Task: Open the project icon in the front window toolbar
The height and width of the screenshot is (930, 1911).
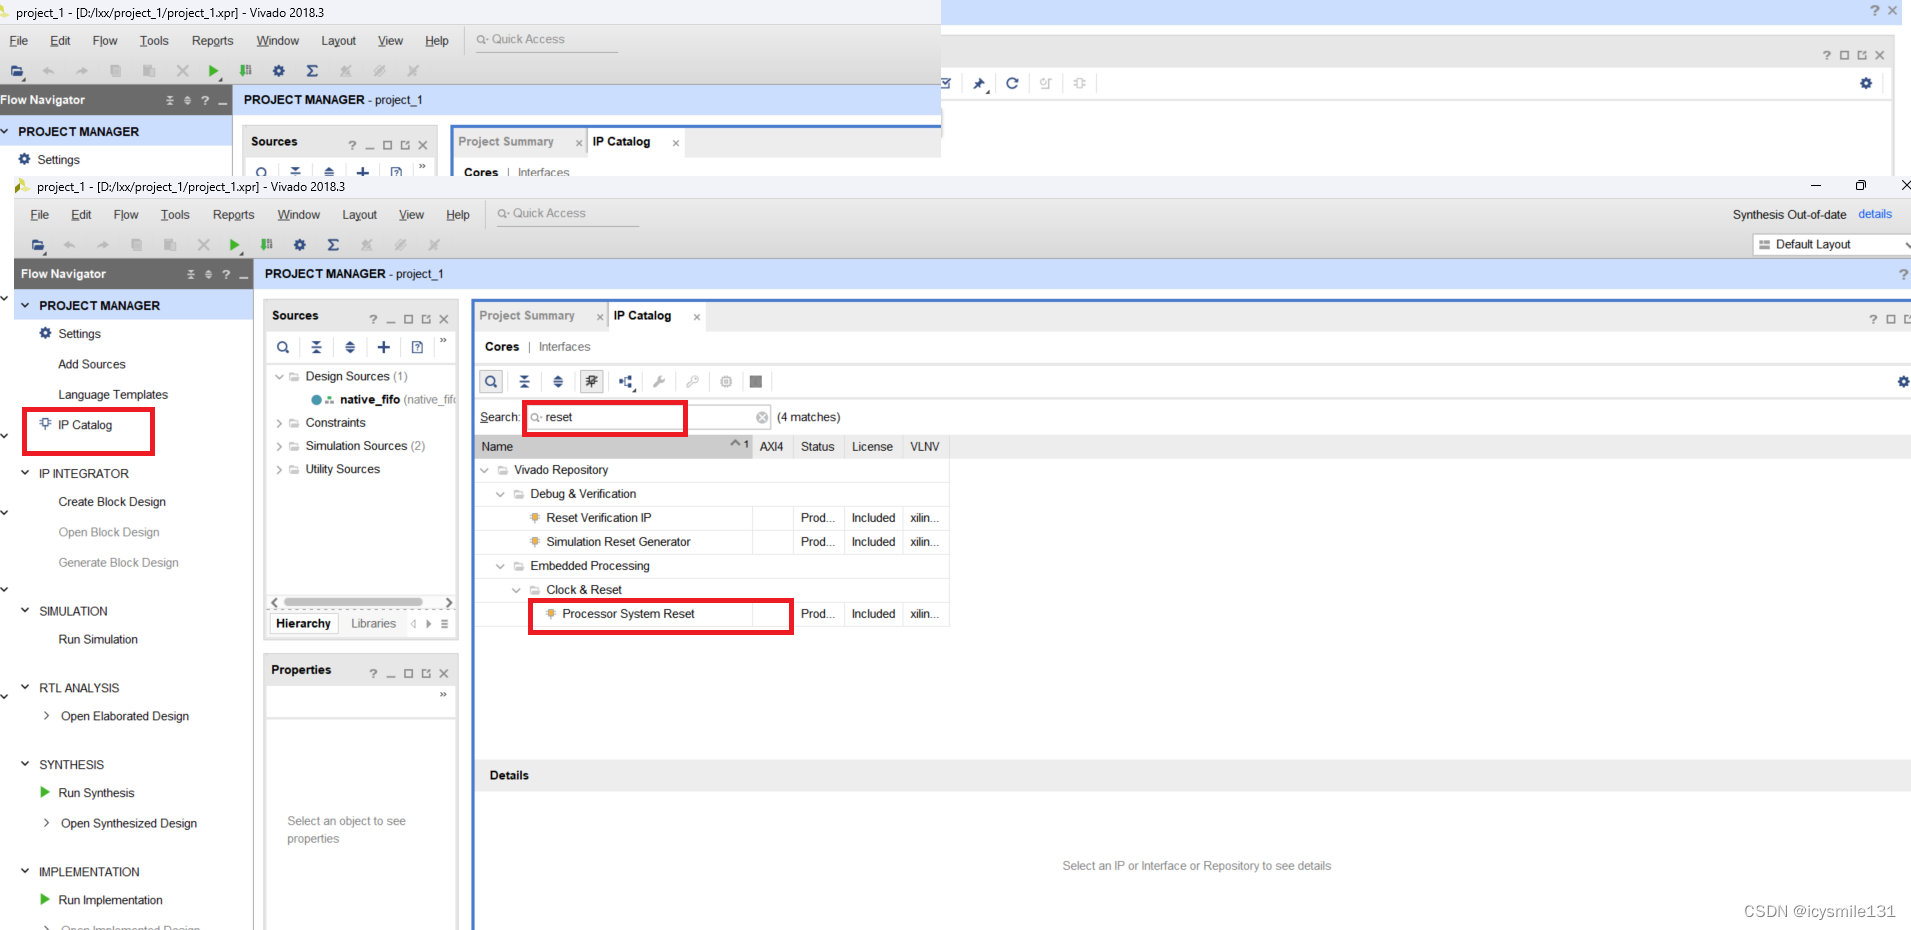Action: coord(38,245)
